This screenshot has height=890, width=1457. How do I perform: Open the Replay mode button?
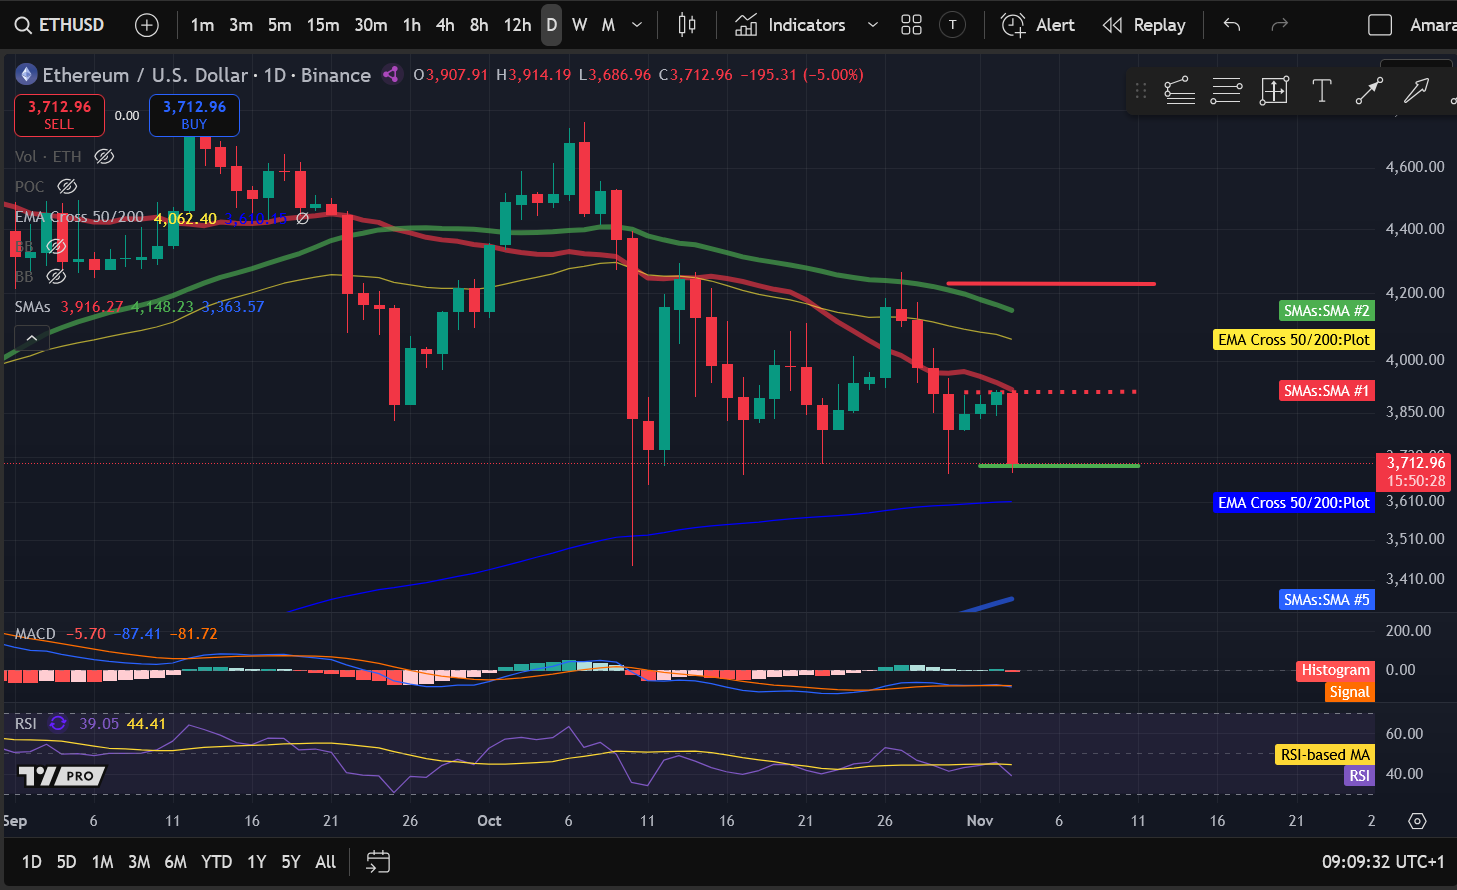(x=1144, y=25)
